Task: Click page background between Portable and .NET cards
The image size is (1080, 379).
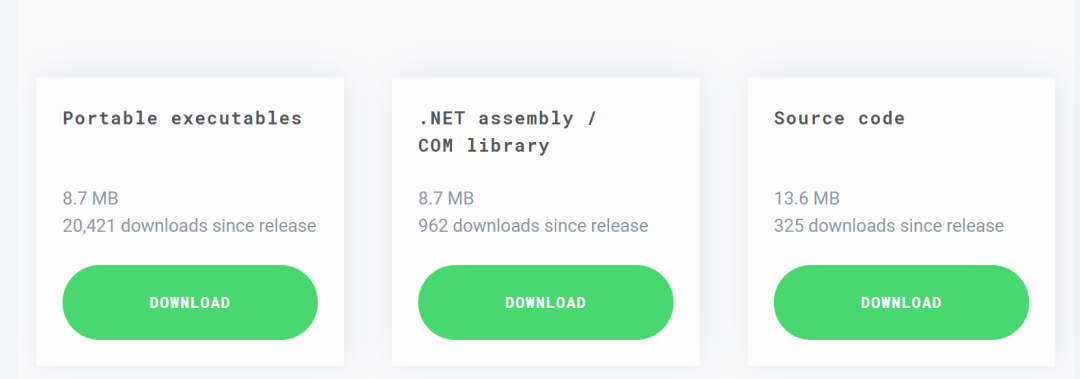Action: [x=368, y=221]
